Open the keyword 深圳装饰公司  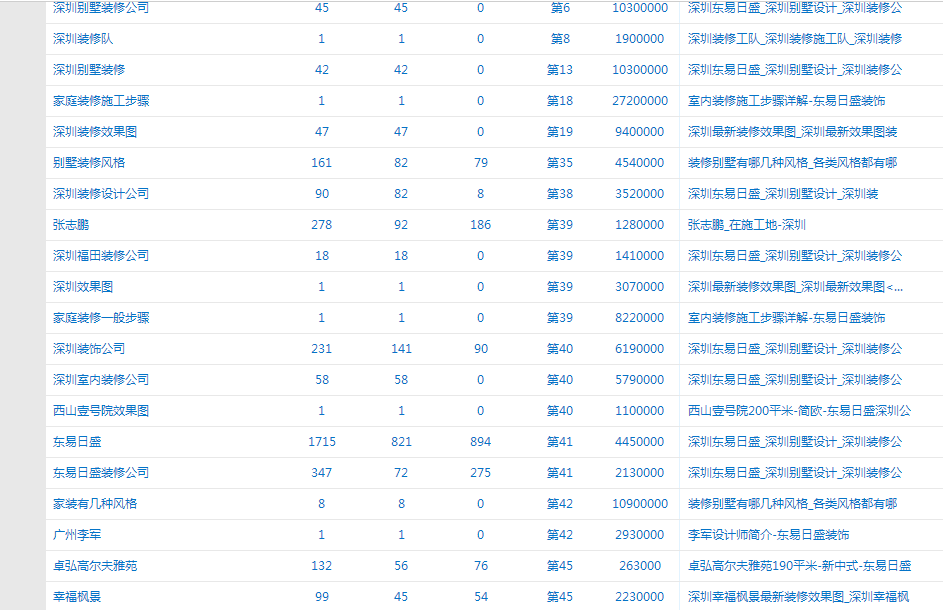click(x=89, y=349)
